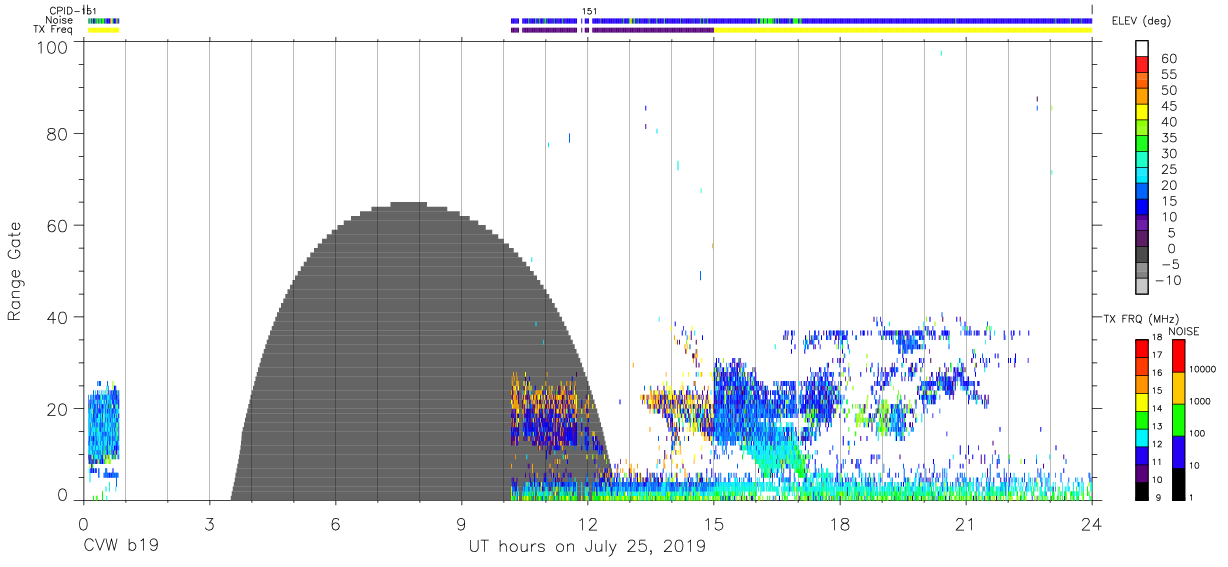Screen dimensions: 1228x567
Task: Click the noise label '100'
Action: pyautogui.click(x=1198, y=434)
